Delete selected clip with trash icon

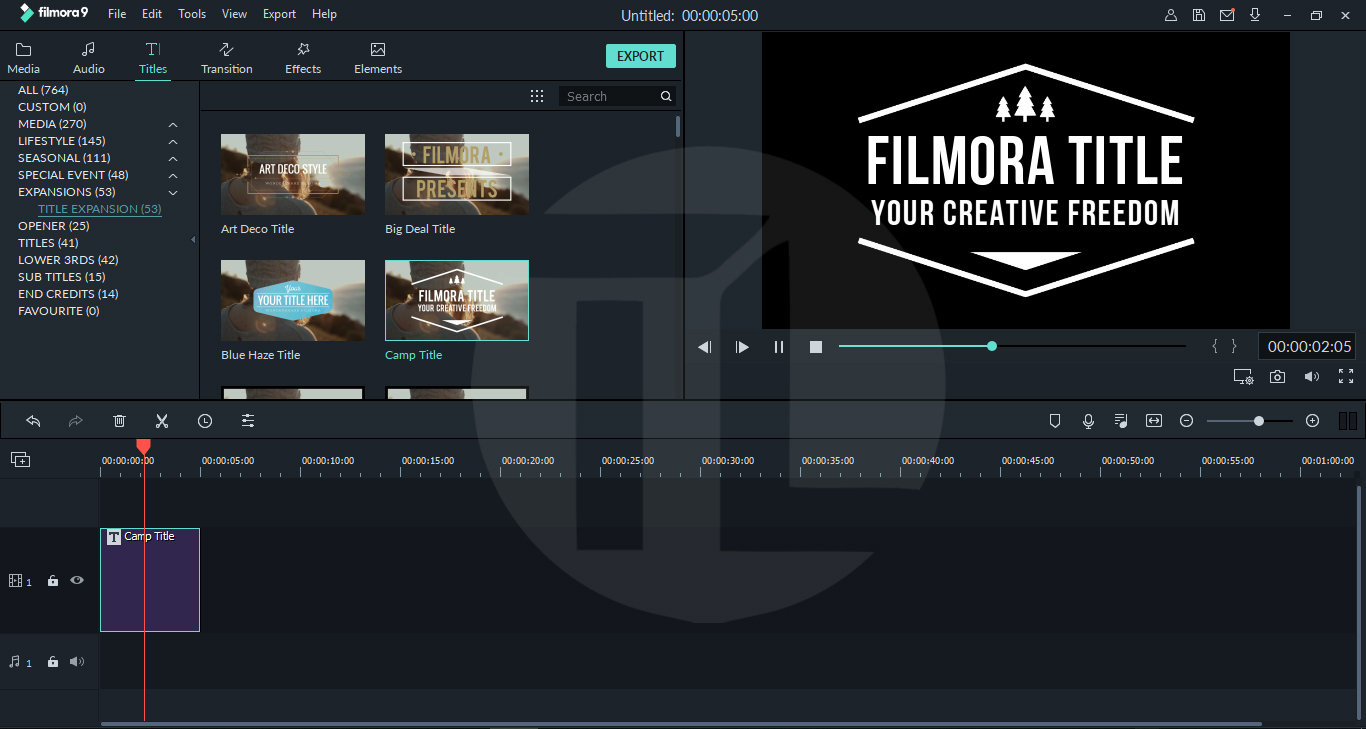point(119,421)
